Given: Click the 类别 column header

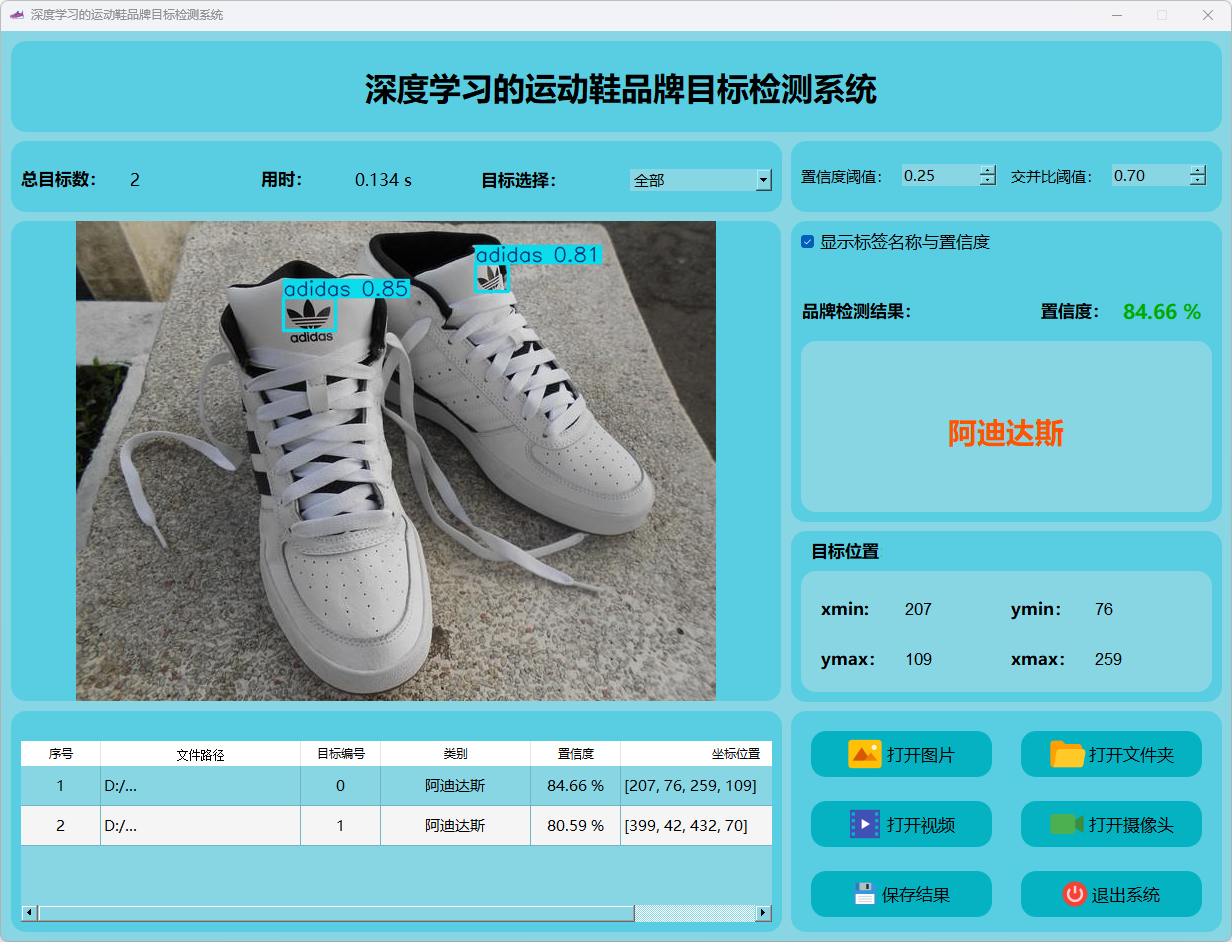Looking at the screenshot, I should point(456,754).
